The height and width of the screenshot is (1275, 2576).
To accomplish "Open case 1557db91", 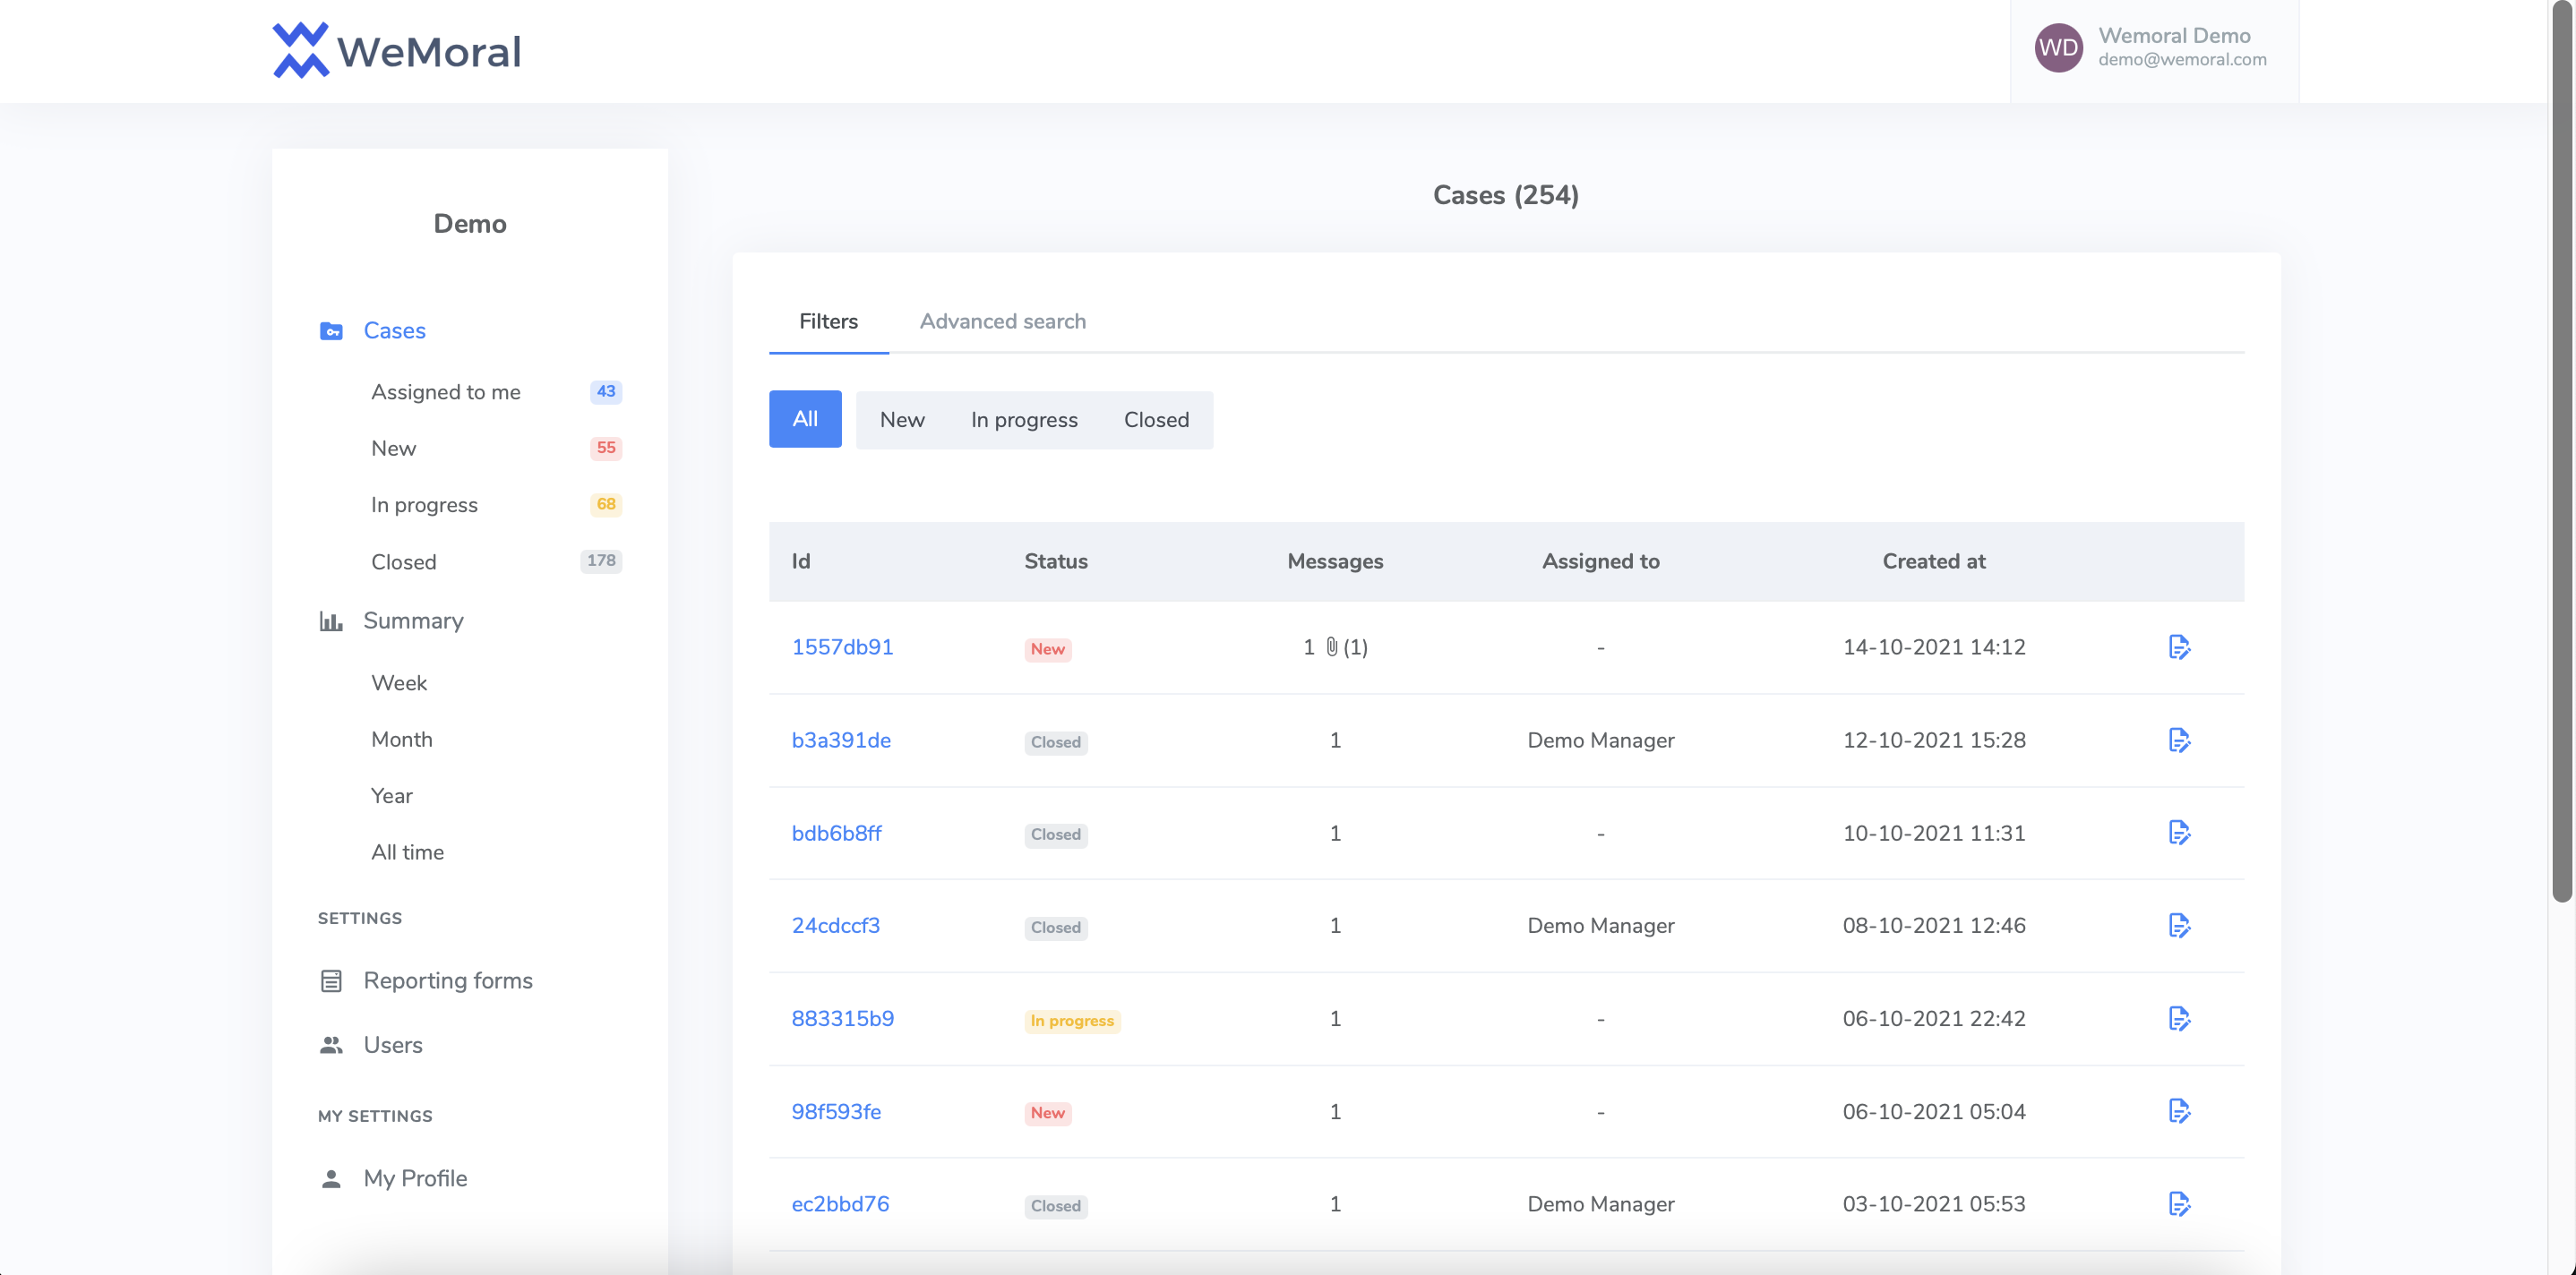I will tap(842, 647).
